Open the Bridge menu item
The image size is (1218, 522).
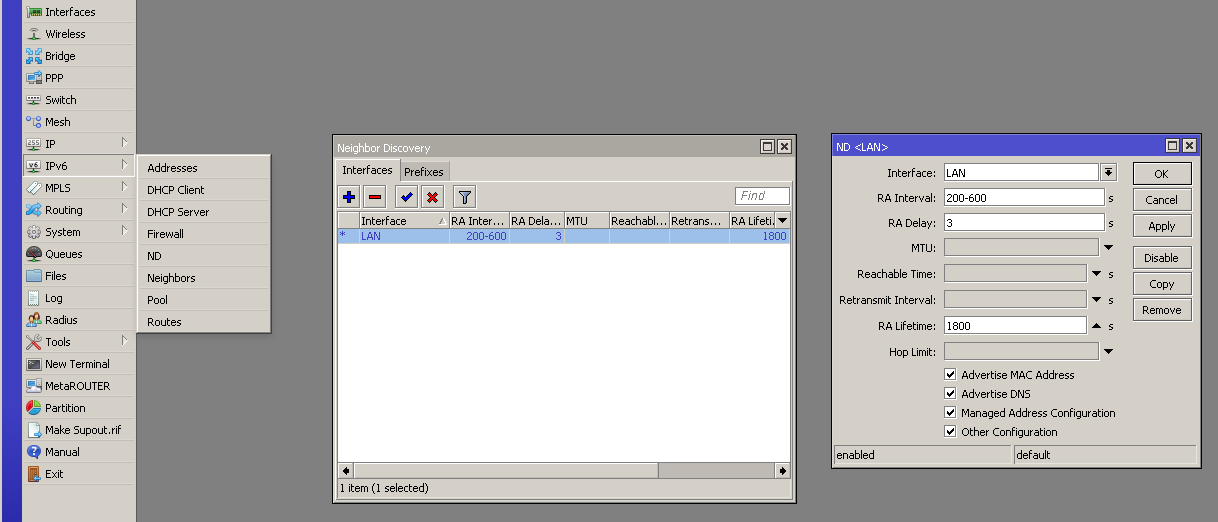coord(78,56)
